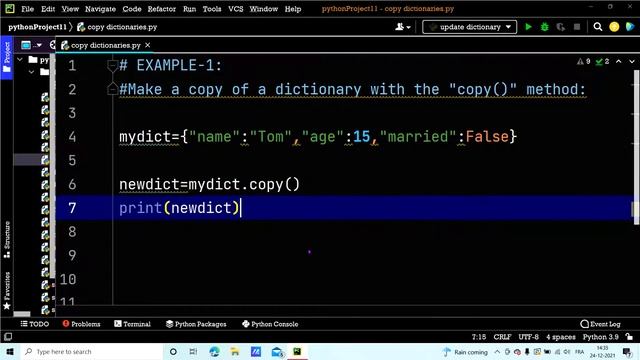Open the Python Console tool window

point(270,324)
